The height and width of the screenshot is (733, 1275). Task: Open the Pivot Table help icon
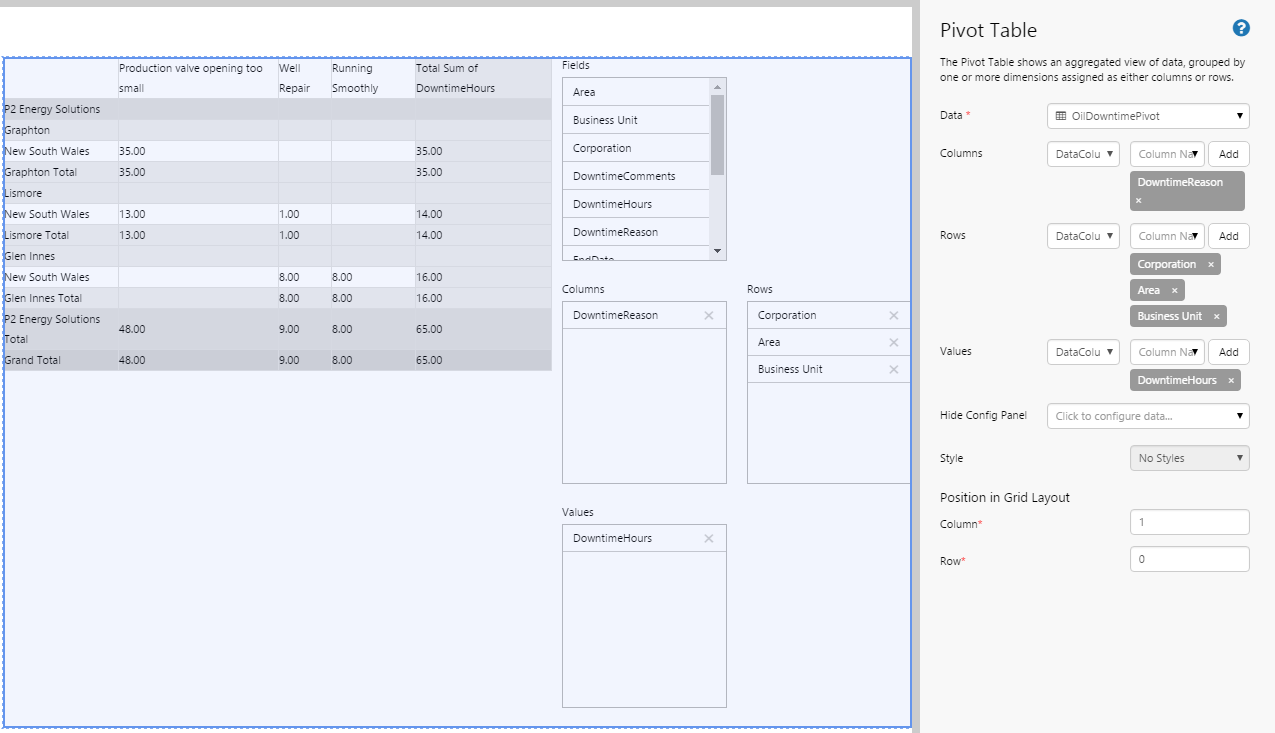pyautogui.click(x=1241, y=29)
